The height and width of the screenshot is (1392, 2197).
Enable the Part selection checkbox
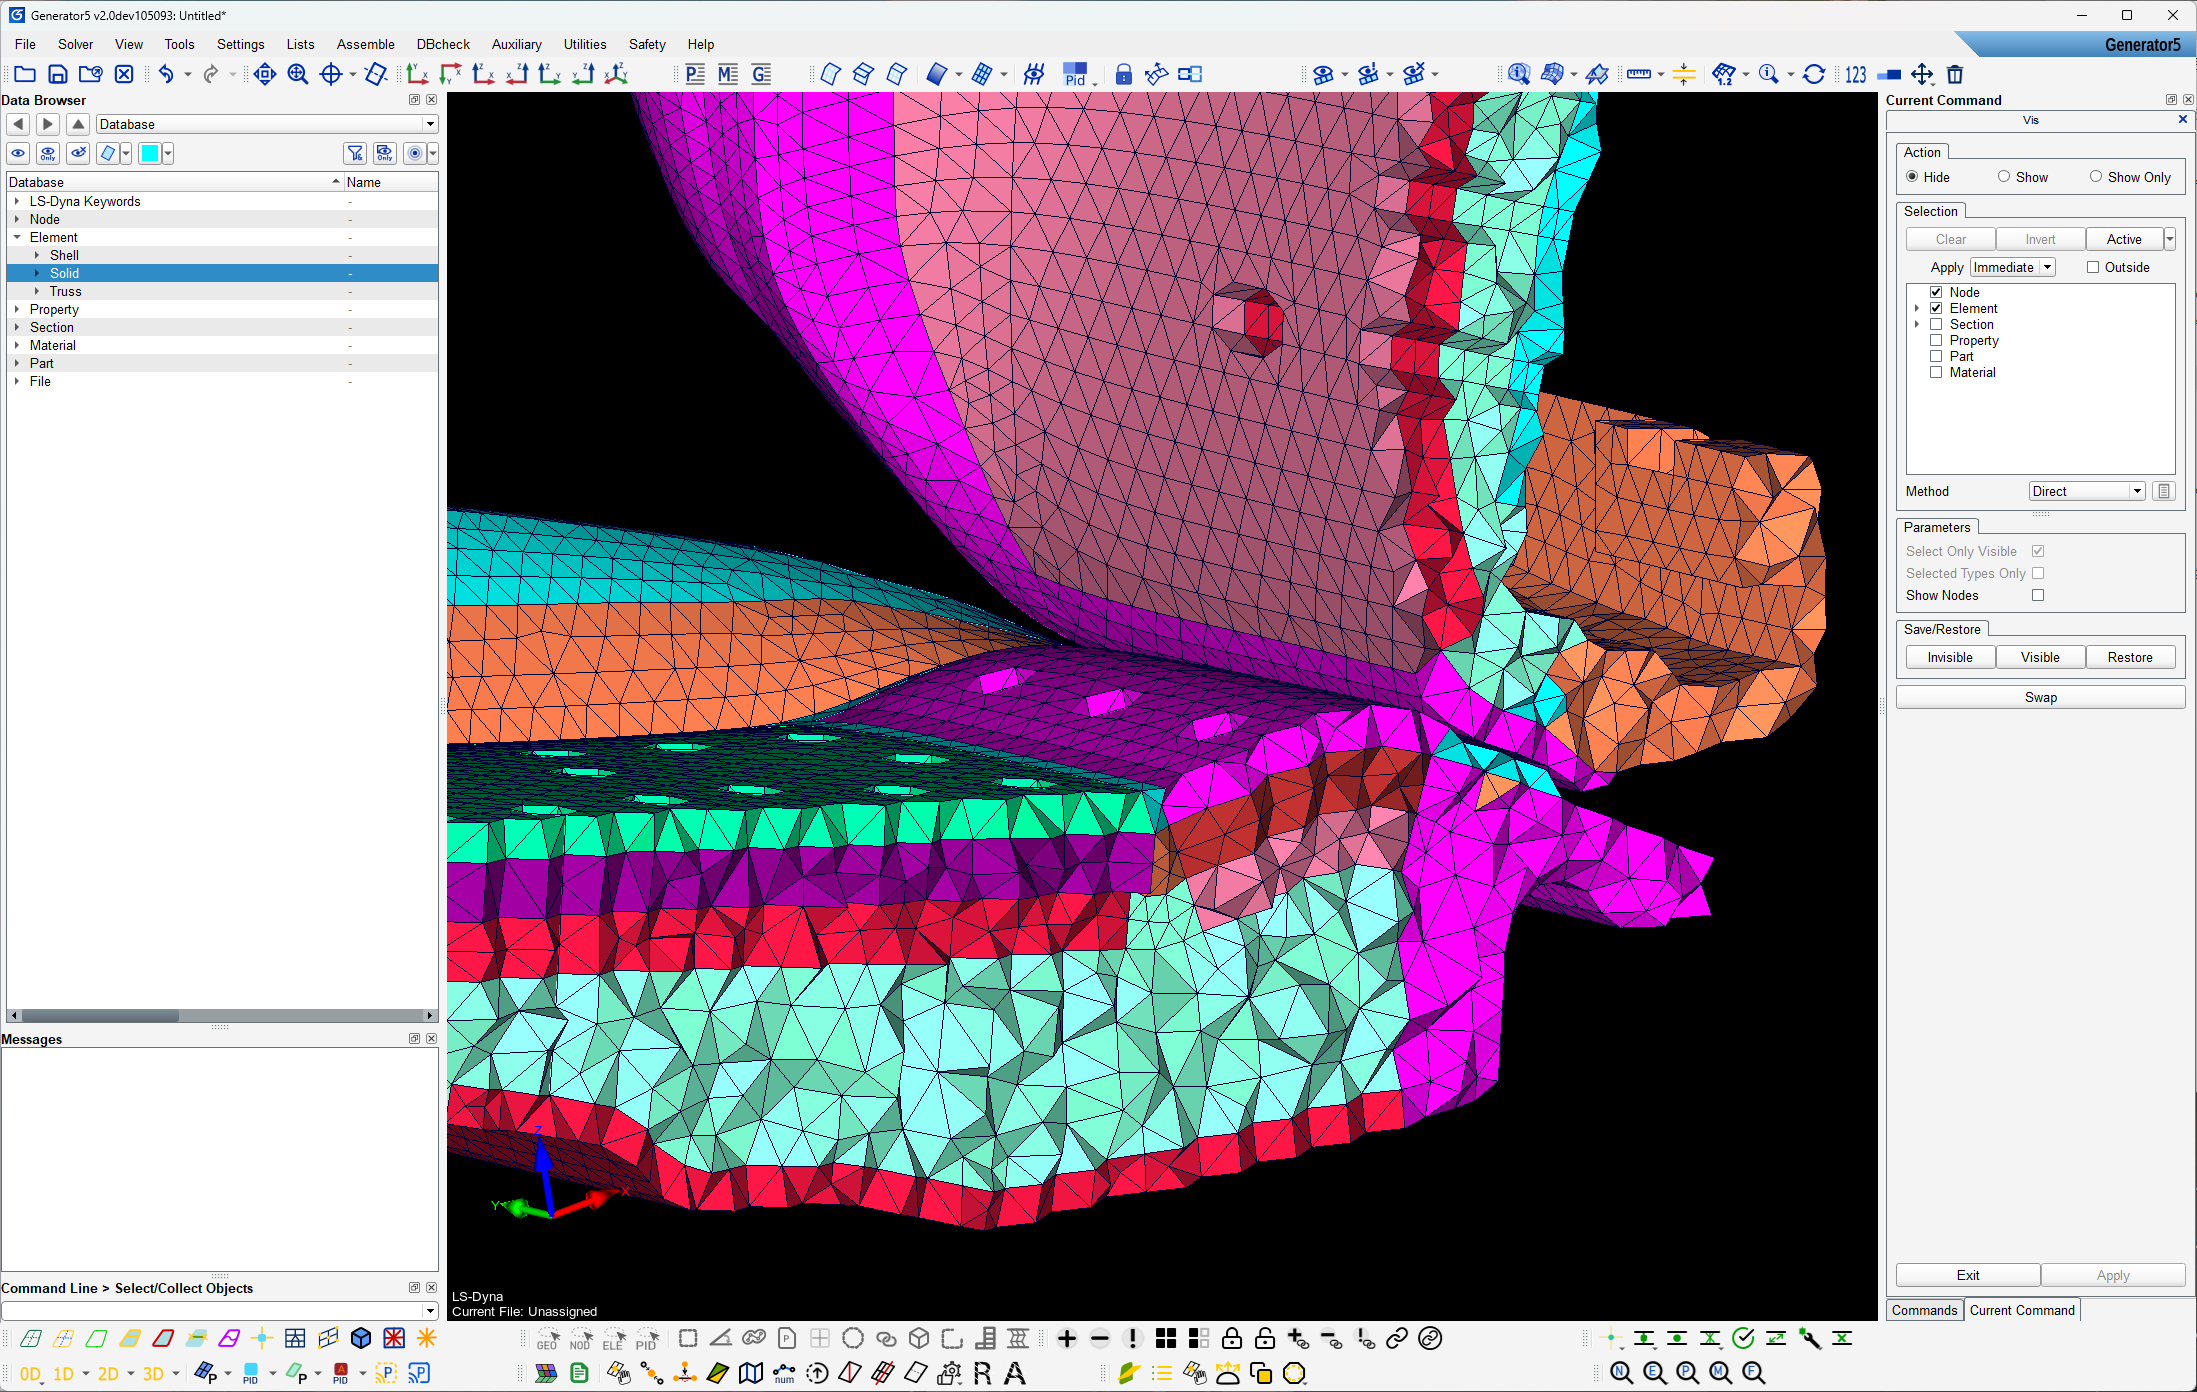click(x=1937, y=356)
